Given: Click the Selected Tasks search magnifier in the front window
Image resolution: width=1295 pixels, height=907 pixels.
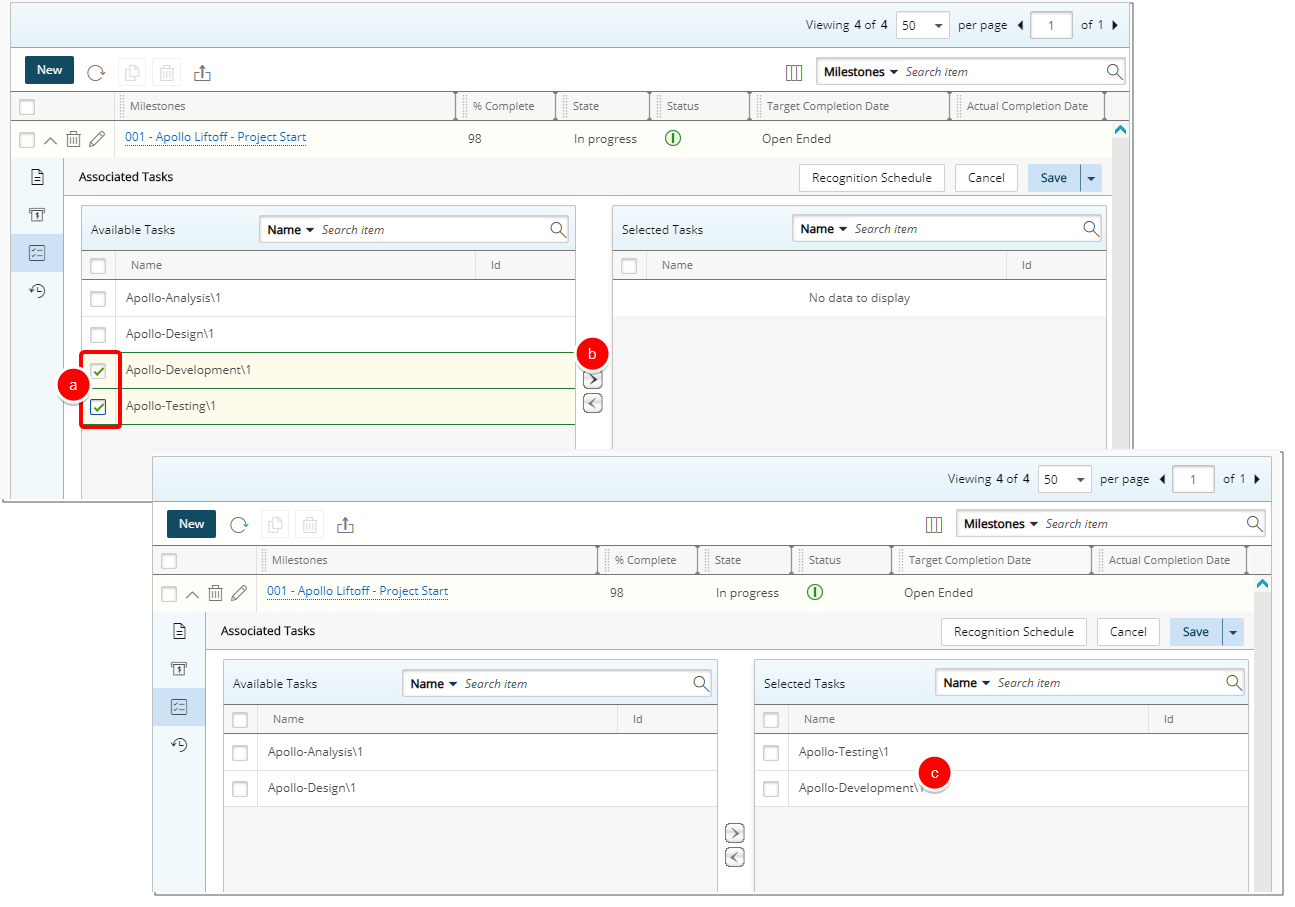Looking at the screenshot, I should coord(1234,682).
